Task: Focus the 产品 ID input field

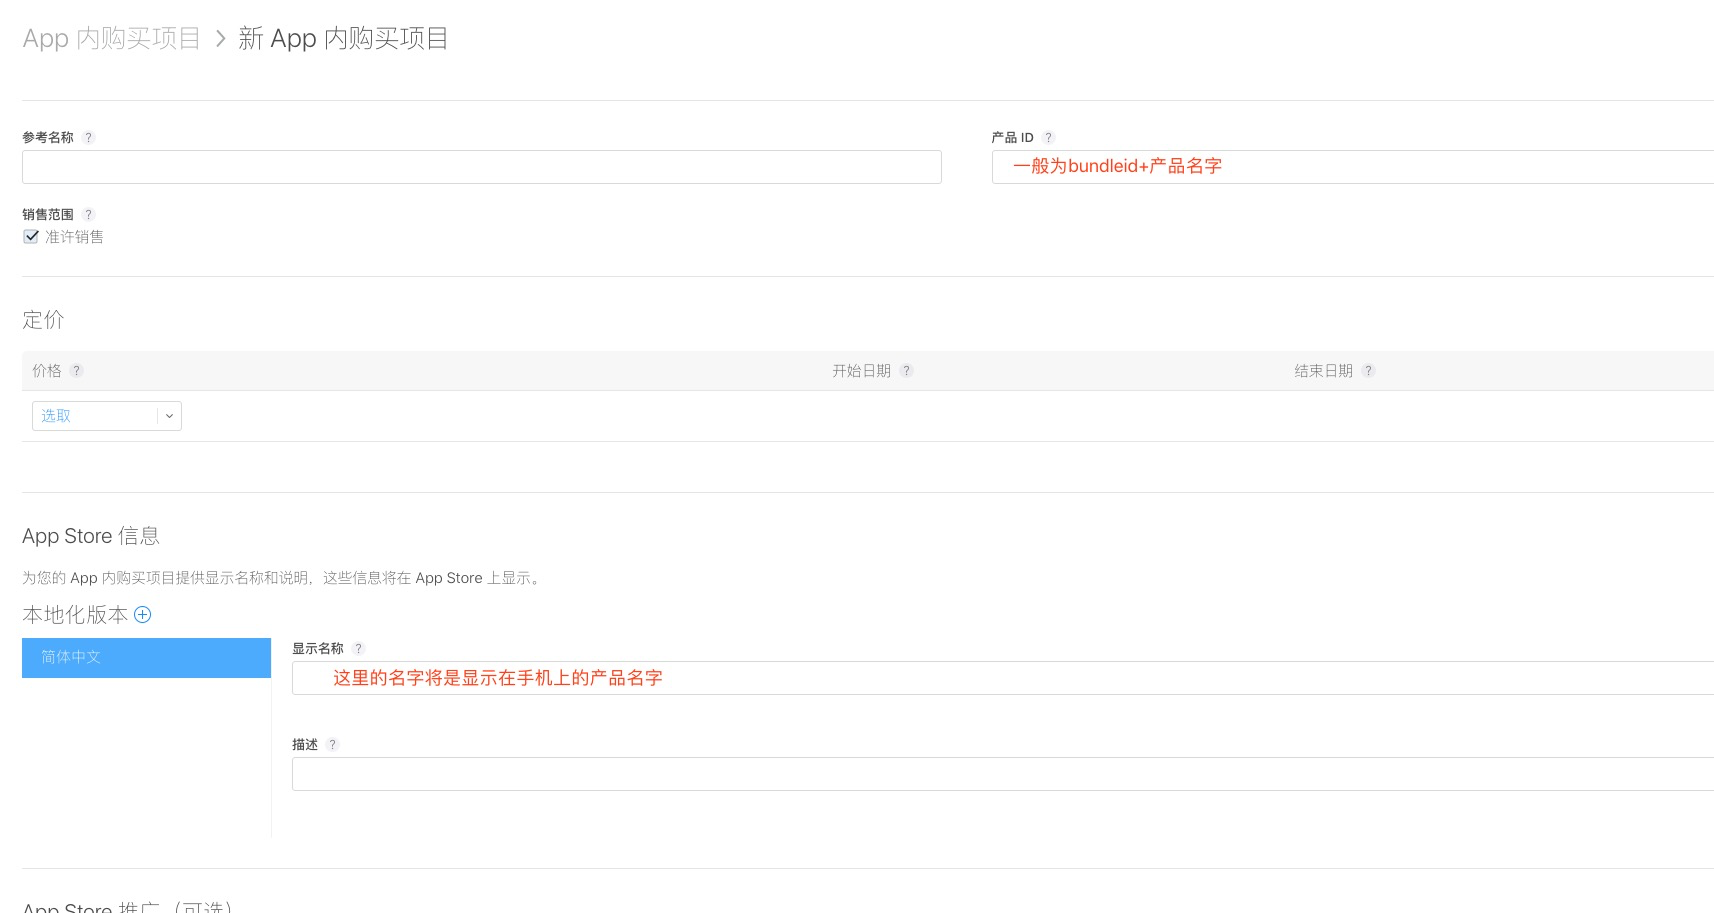Action: tap(1353, 167)
